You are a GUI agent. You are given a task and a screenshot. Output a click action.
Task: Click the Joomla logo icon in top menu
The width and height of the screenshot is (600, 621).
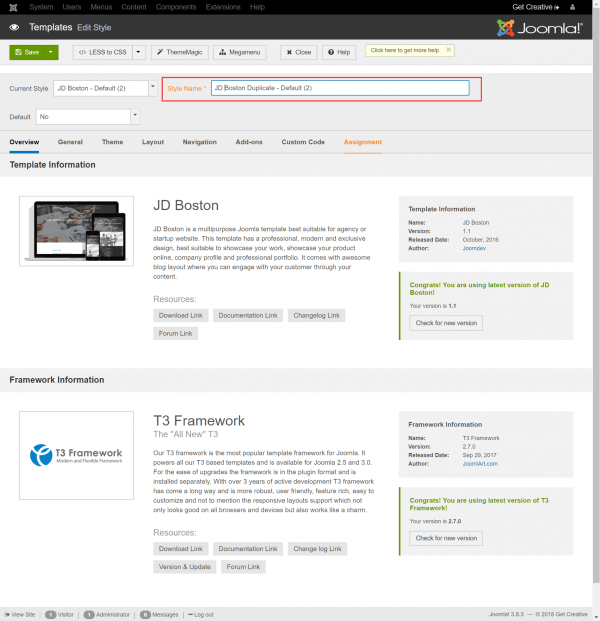pyautogui.click(x=13, y=7)
